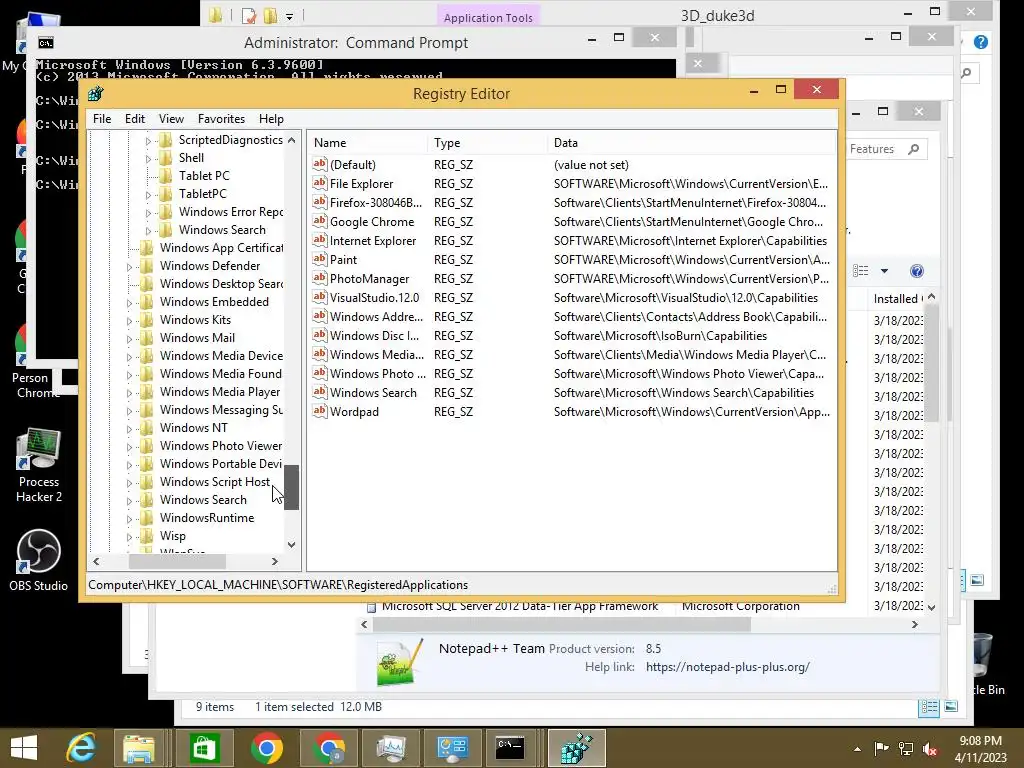The width and height of the screenshot is (1024, 768).
Task: Expand the Windows NT tree node
Action: 129,429
